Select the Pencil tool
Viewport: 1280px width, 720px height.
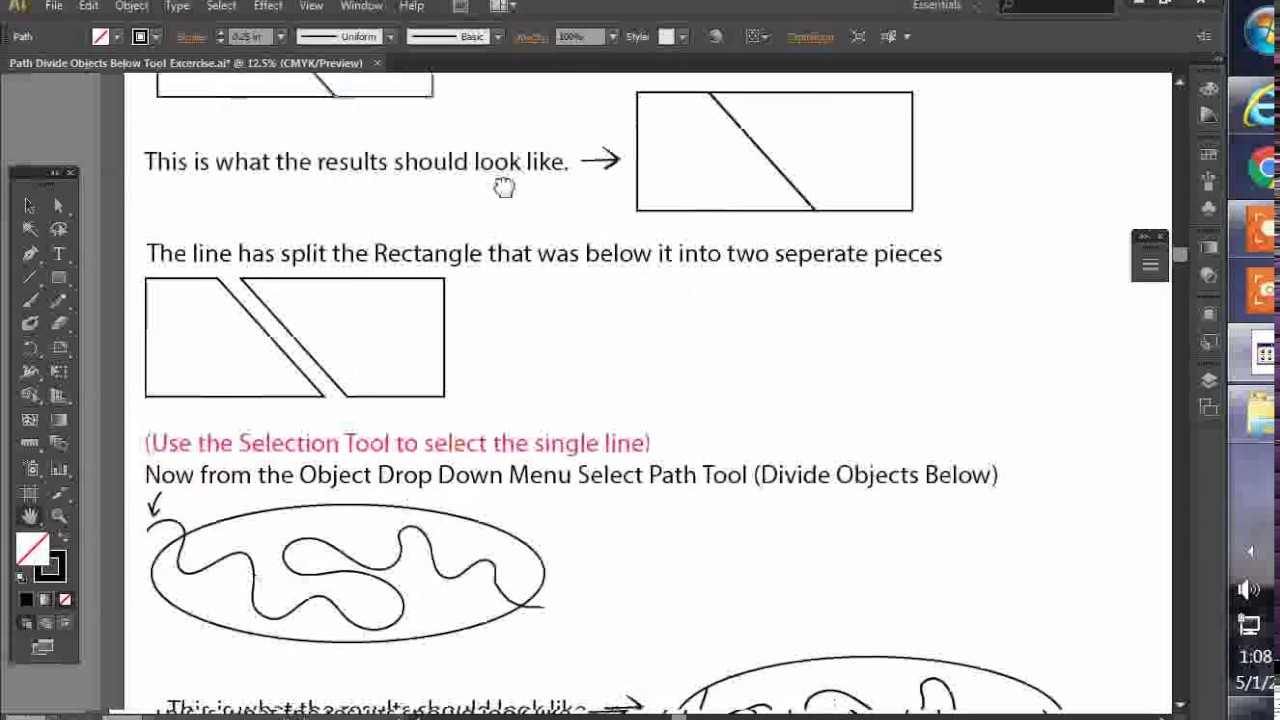(58, 301)
